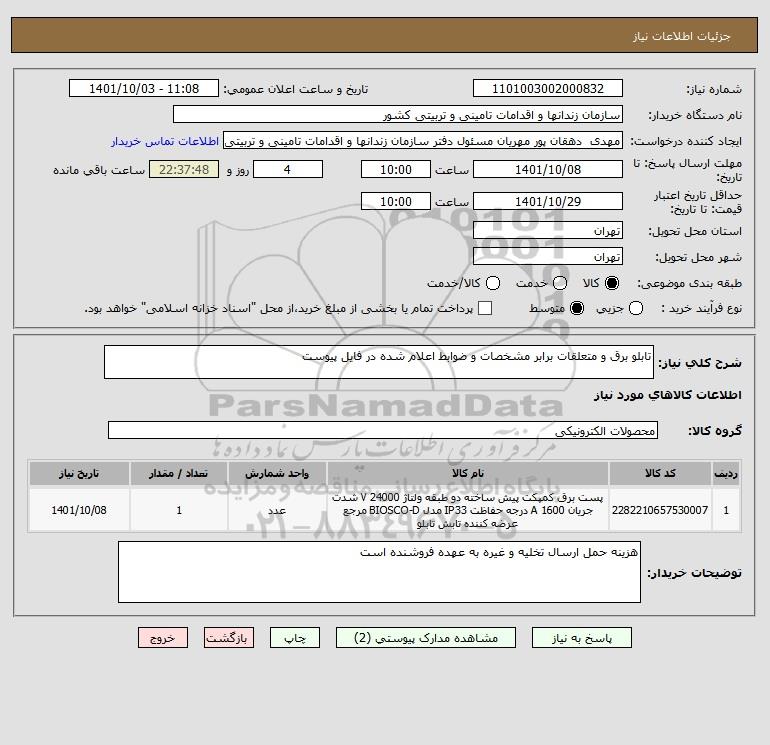
Task: Click the price validity date 1401/10/29 field
Action: pyautogui.click(x=548, y=201)
